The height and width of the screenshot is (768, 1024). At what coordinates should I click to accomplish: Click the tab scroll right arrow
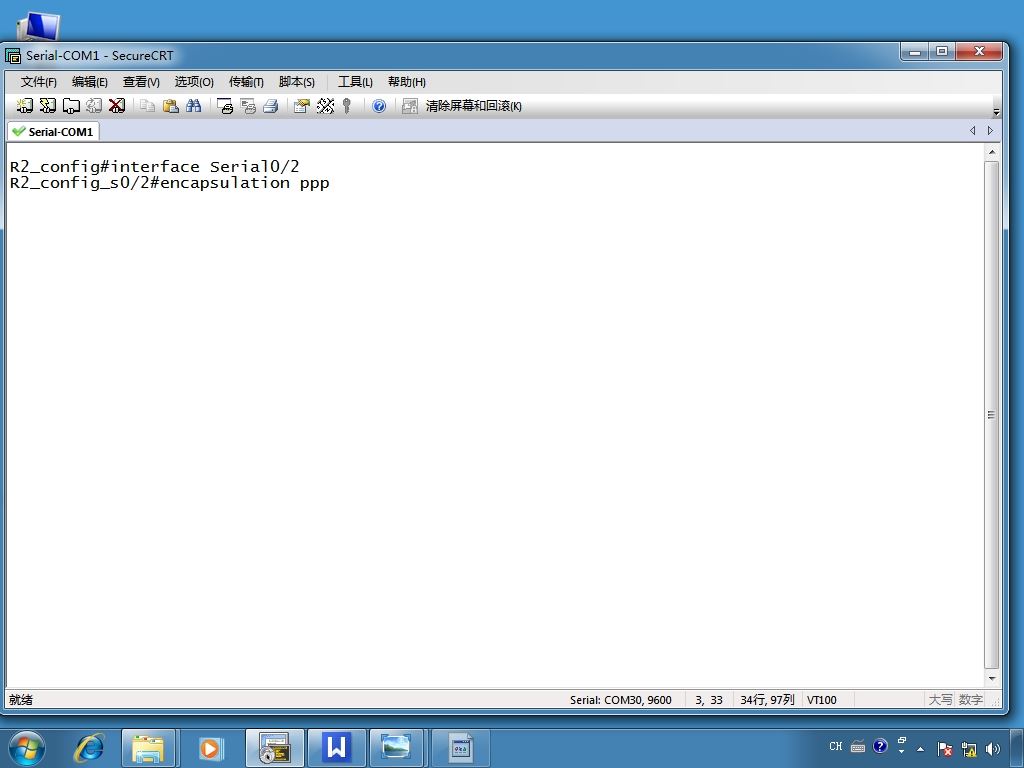pos(990,131)
